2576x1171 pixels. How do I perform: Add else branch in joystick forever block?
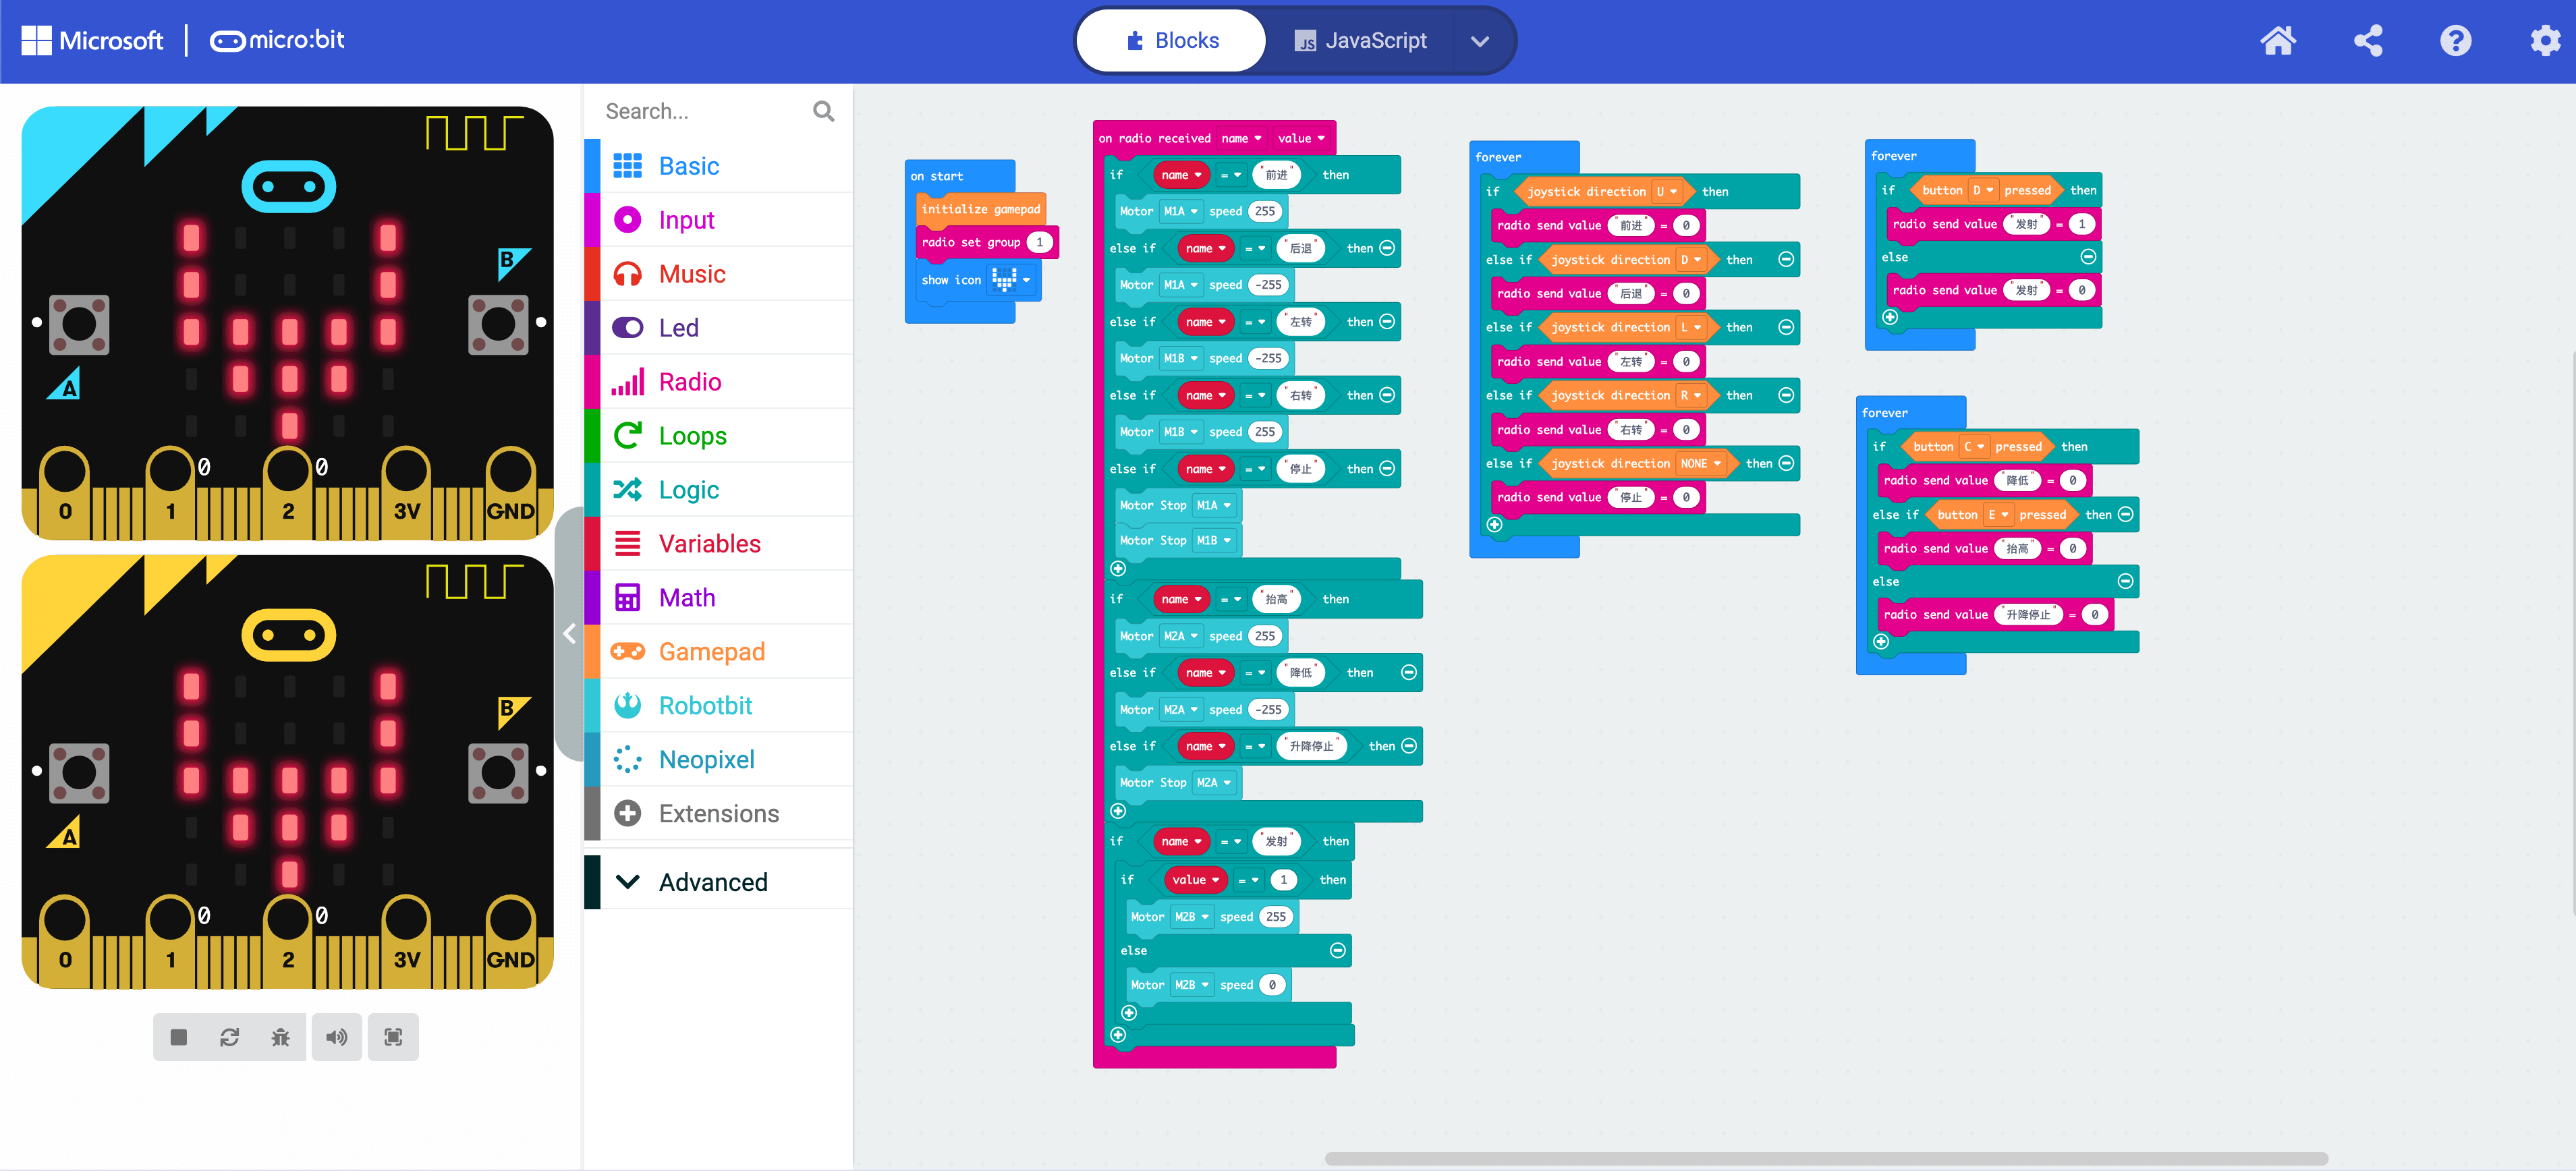[1494, 524]
